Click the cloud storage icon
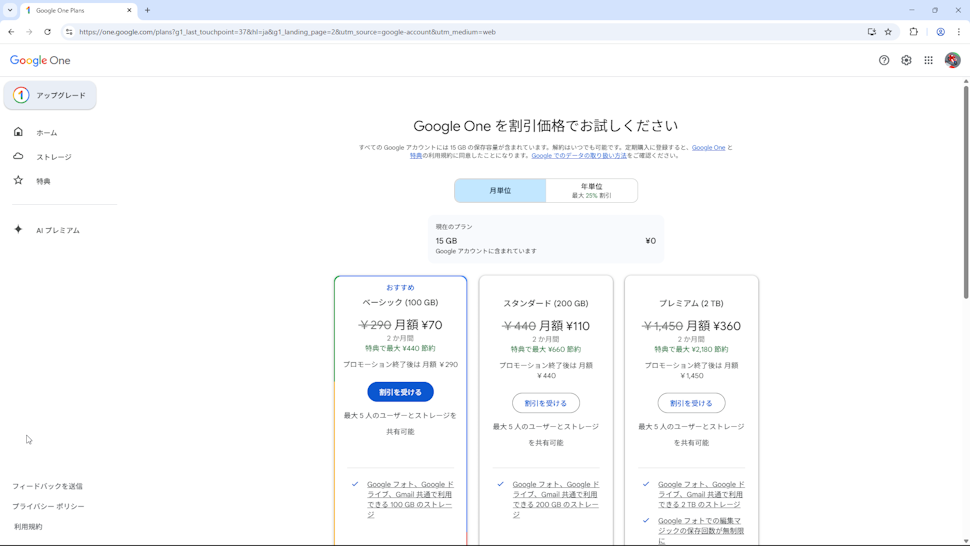The width and height of the screenshot is (970, 546). click(x=19, y=156)
